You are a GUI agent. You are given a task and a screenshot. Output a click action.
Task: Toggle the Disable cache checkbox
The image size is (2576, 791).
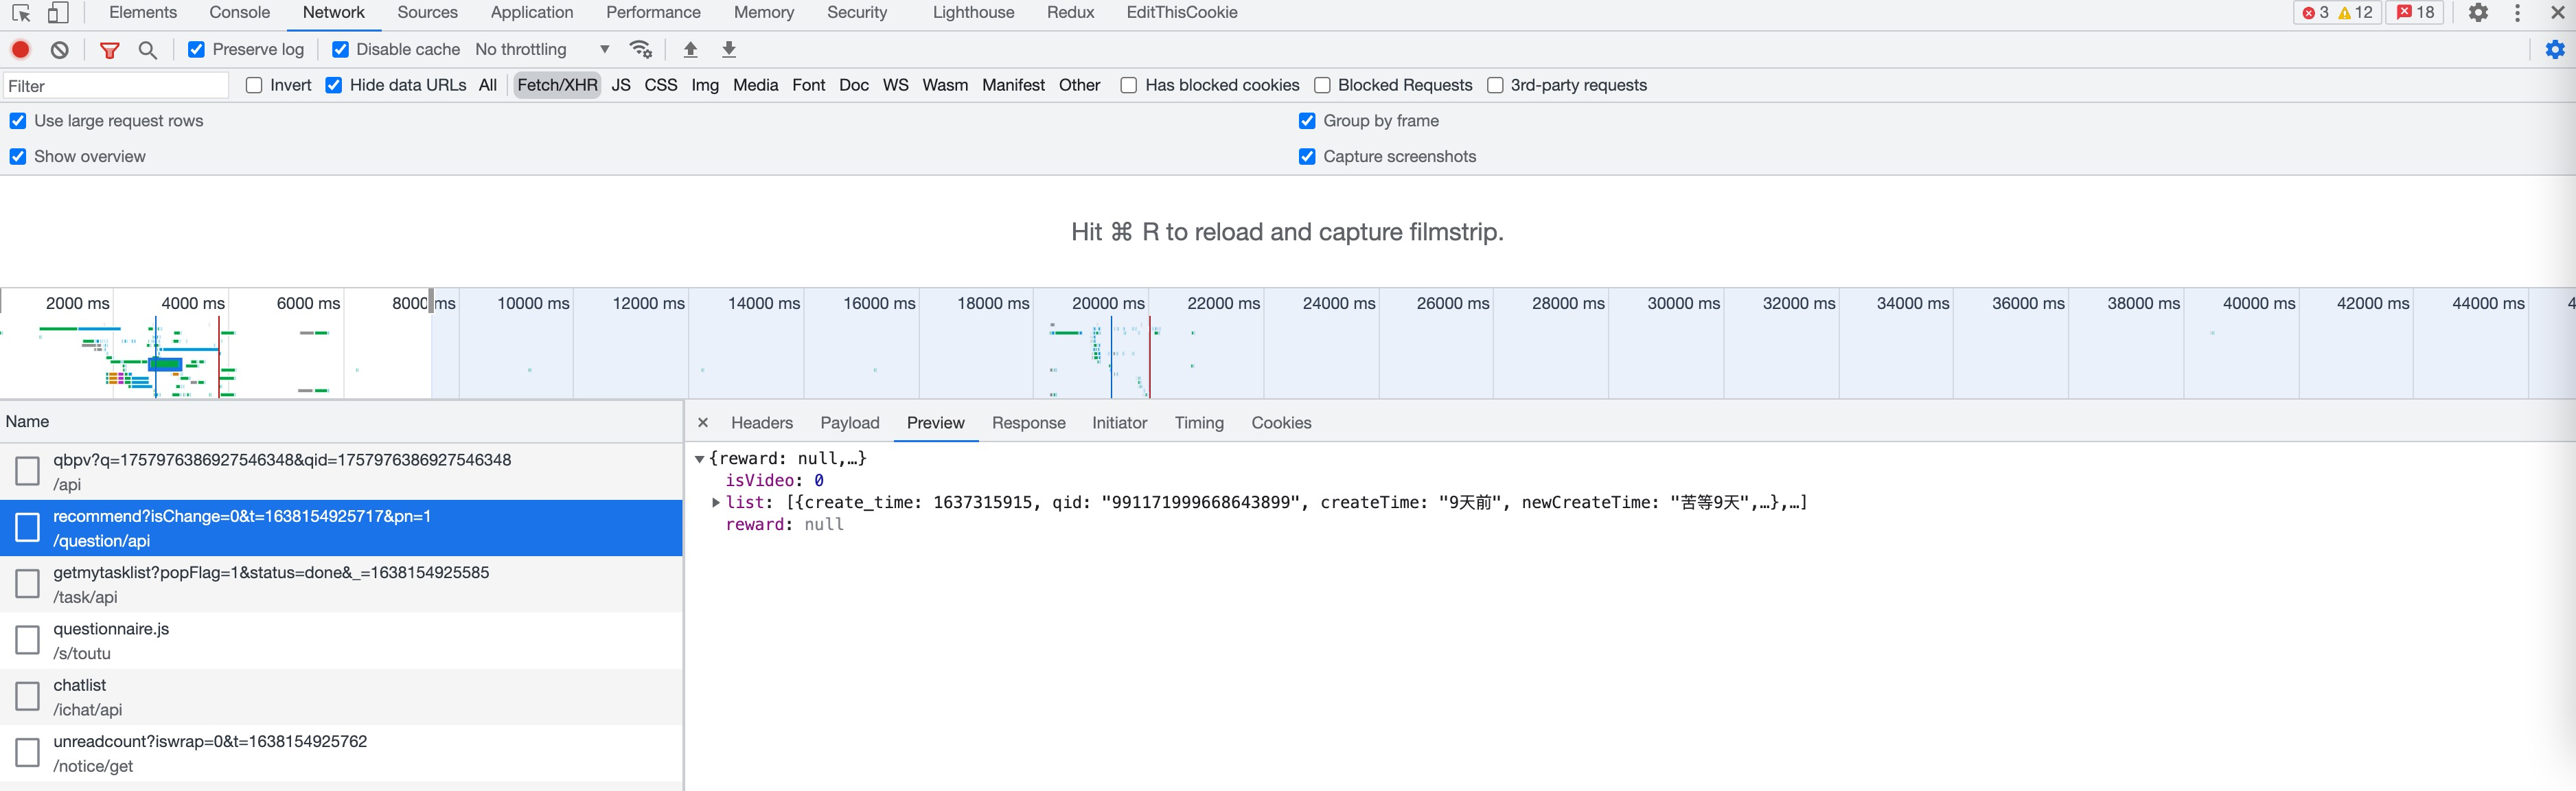pyautogui.click(x=341, y=49)
